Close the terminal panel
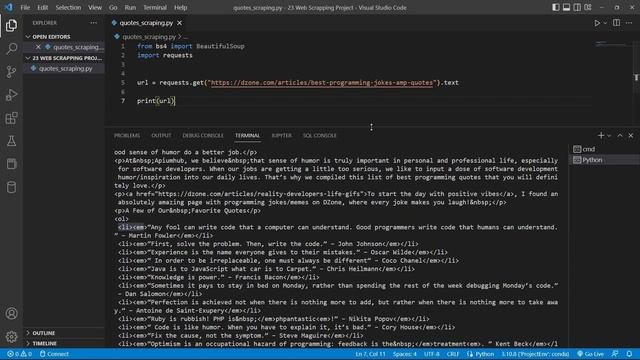The image size is (640, 360). click(631, 136)
